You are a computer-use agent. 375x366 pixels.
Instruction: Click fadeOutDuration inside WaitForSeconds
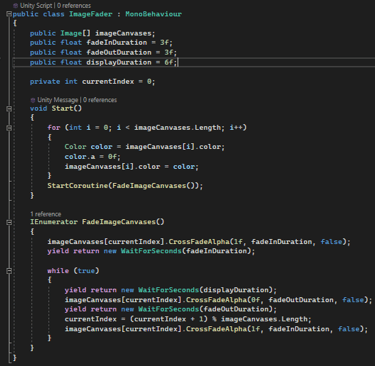click(x=236, y=309)
